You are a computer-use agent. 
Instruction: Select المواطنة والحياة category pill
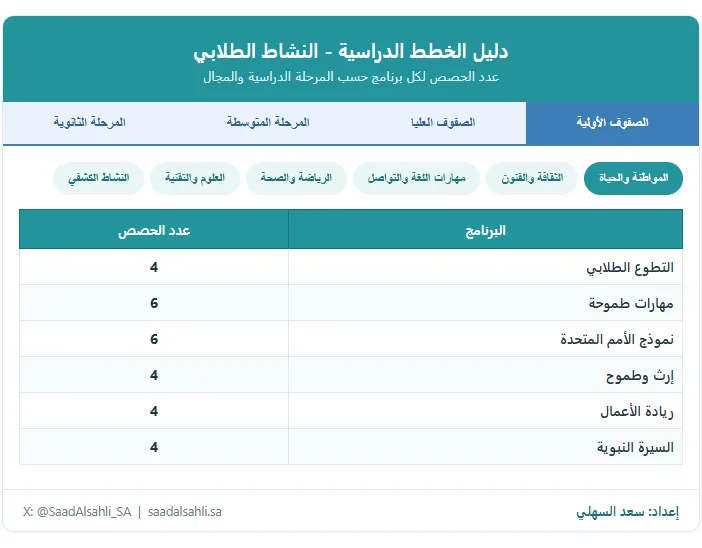point(633,178)
